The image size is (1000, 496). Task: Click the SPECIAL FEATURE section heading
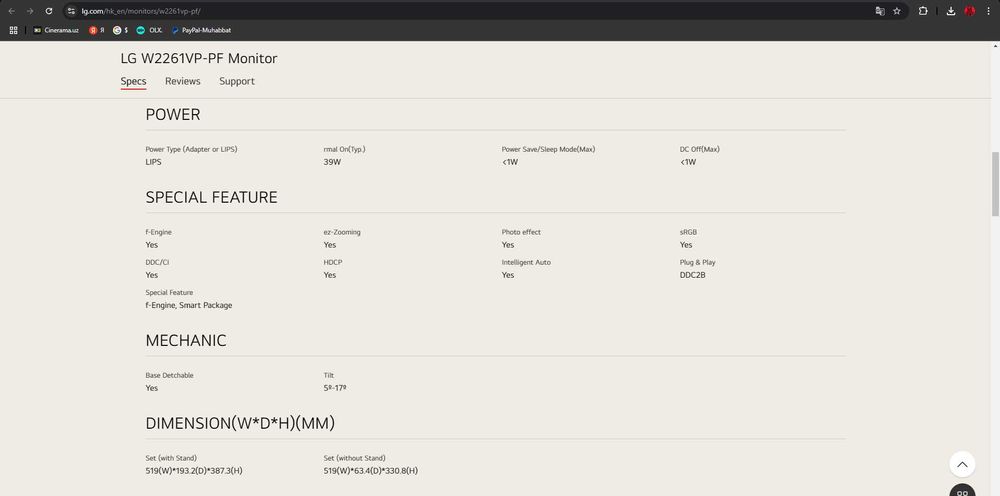(211, 198)
